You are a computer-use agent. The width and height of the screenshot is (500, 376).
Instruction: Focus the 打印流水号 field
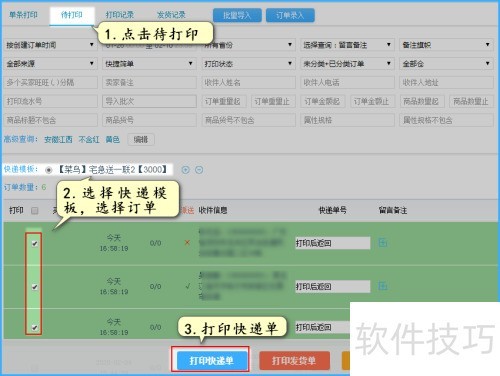(x=51, y=101)
